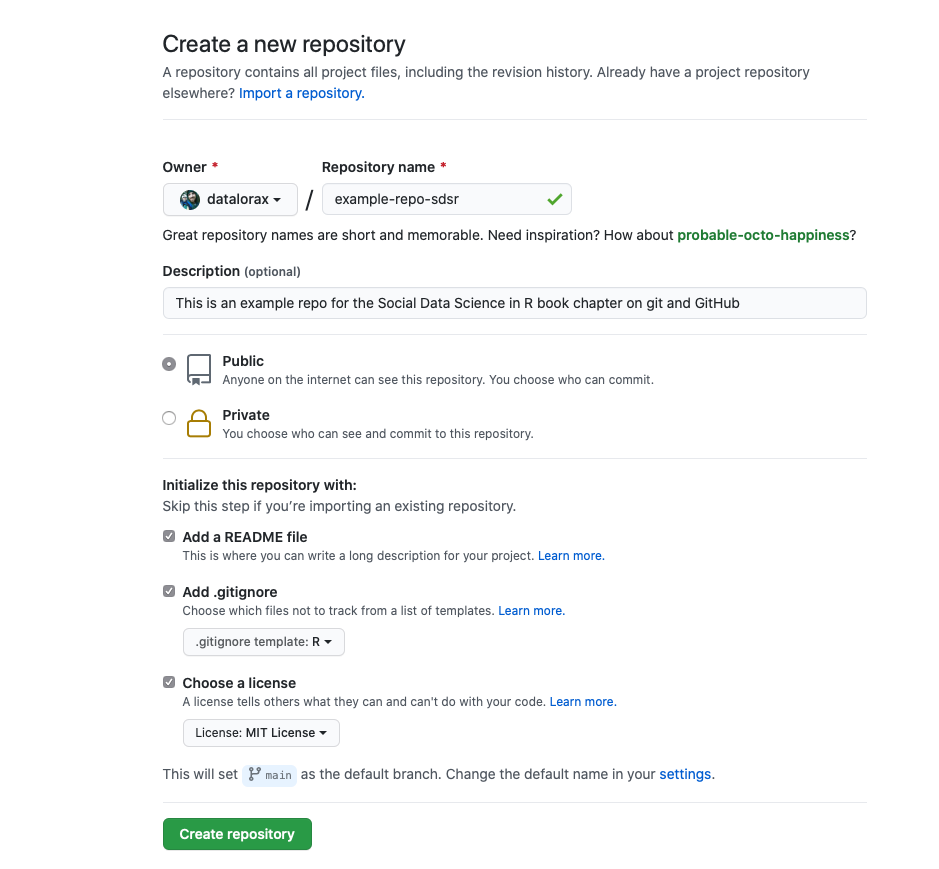This screenshot has width=939, height=869.
Task: Click the Create repository button
Action: coord(237,834)
